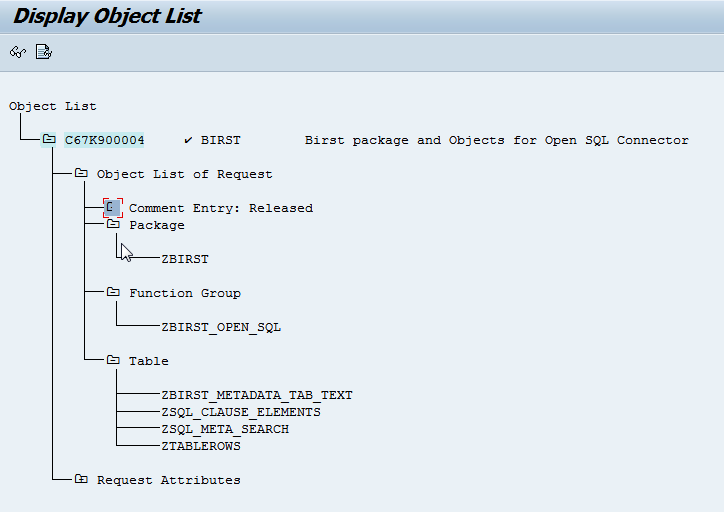Click the 'Comment Entry: Released' text
Image resolution: width=724 pixels, height=512 pixels.
[x=220, y=208]
